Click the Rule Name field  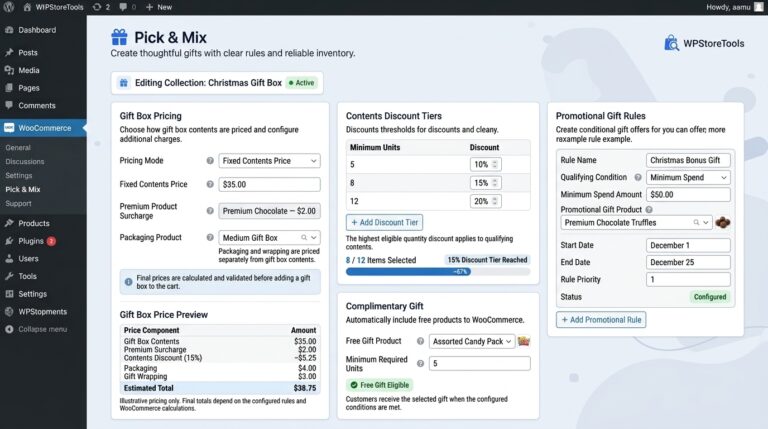pyautogui.click(x=688, y=160)
